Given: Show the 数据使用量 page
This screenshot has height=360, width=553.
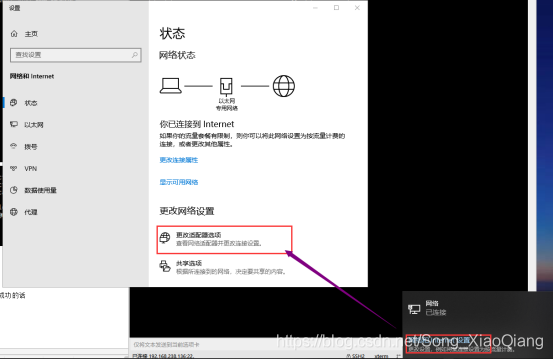Looking at the screenshot, I should pyautogui.click(x=41, y=190).
